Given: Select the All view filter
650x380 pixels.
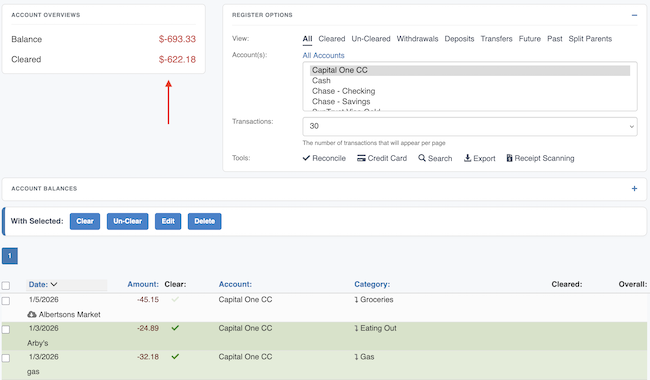Looking at the screenshot, I should pos(307,39).
